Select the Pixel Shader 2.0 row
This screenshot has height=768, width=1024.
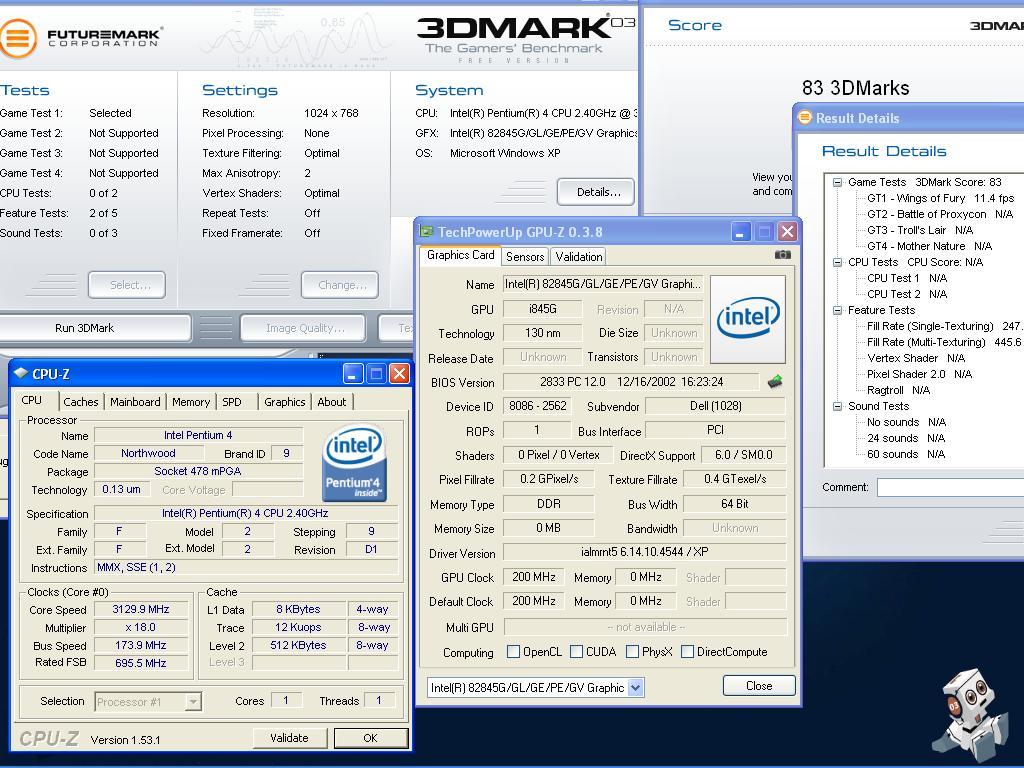(920, 374)
